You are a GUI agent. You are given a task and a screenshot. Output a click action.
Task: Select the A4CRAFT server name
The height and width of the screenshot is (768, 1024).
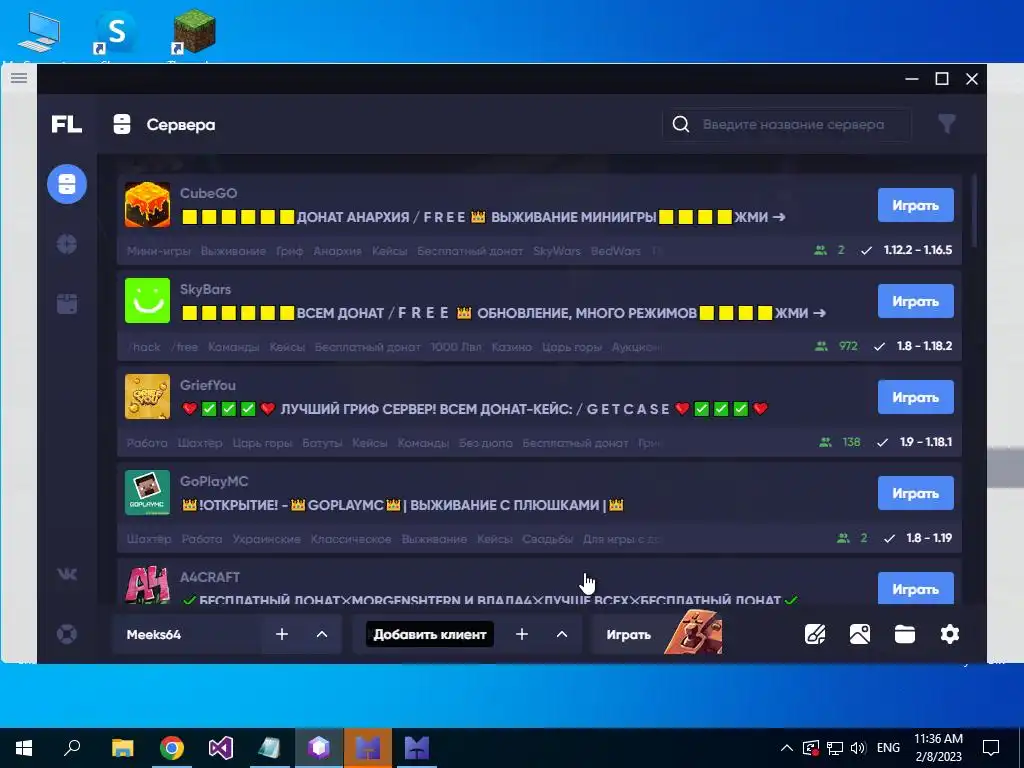pyautogui.click(x=210, y=577)
